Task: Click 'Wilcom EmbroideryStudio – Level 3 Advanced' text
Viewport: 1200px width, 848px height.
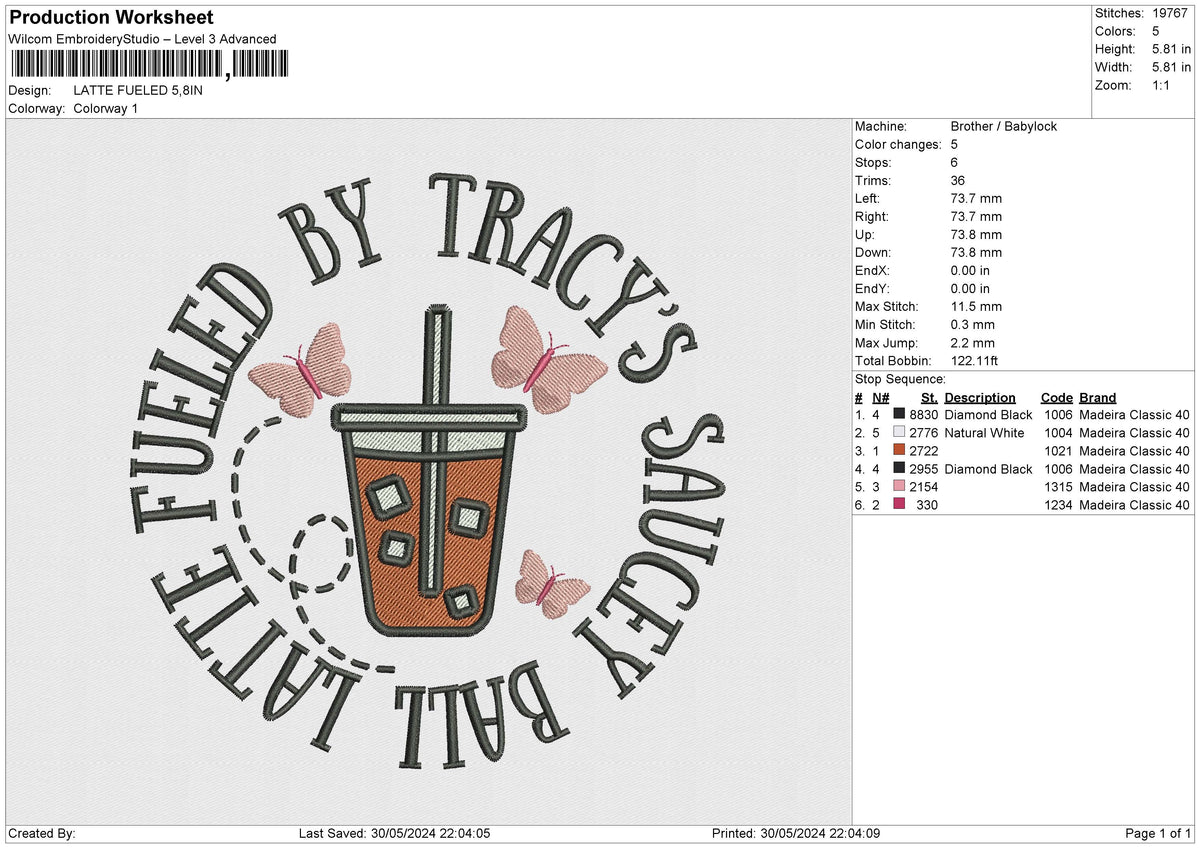Action: coord(142,39)
